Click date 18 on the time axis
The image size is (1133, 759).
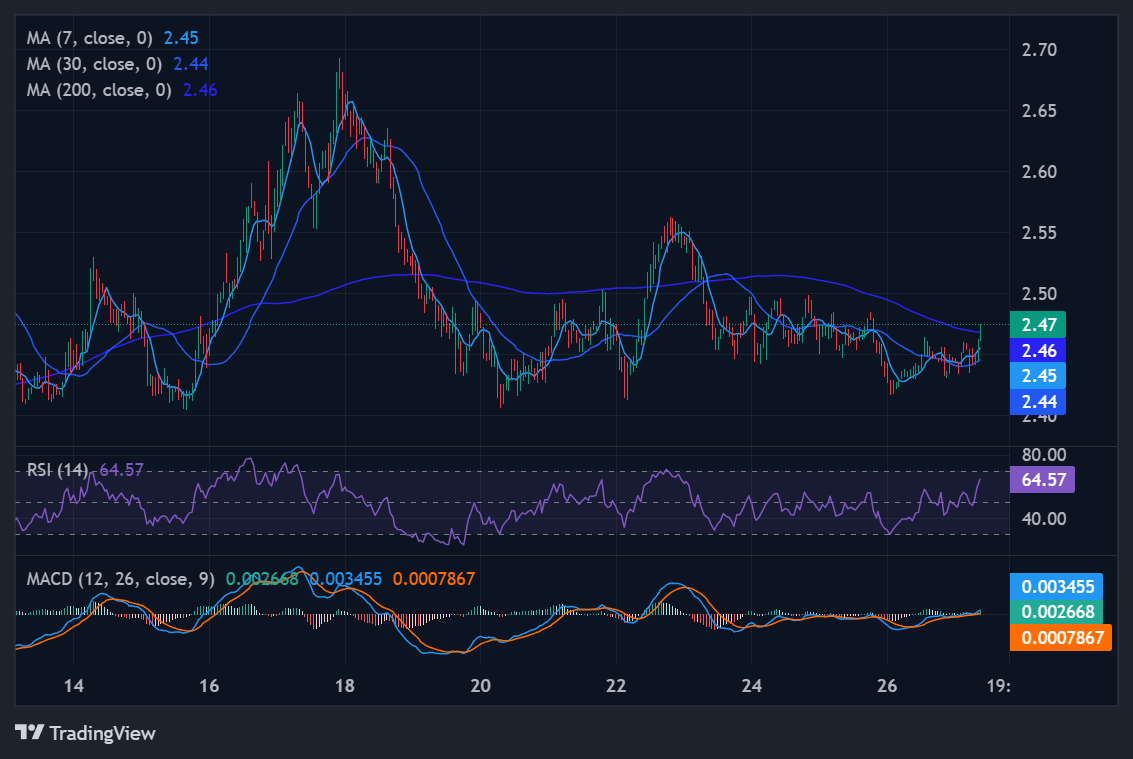point(345,686)
